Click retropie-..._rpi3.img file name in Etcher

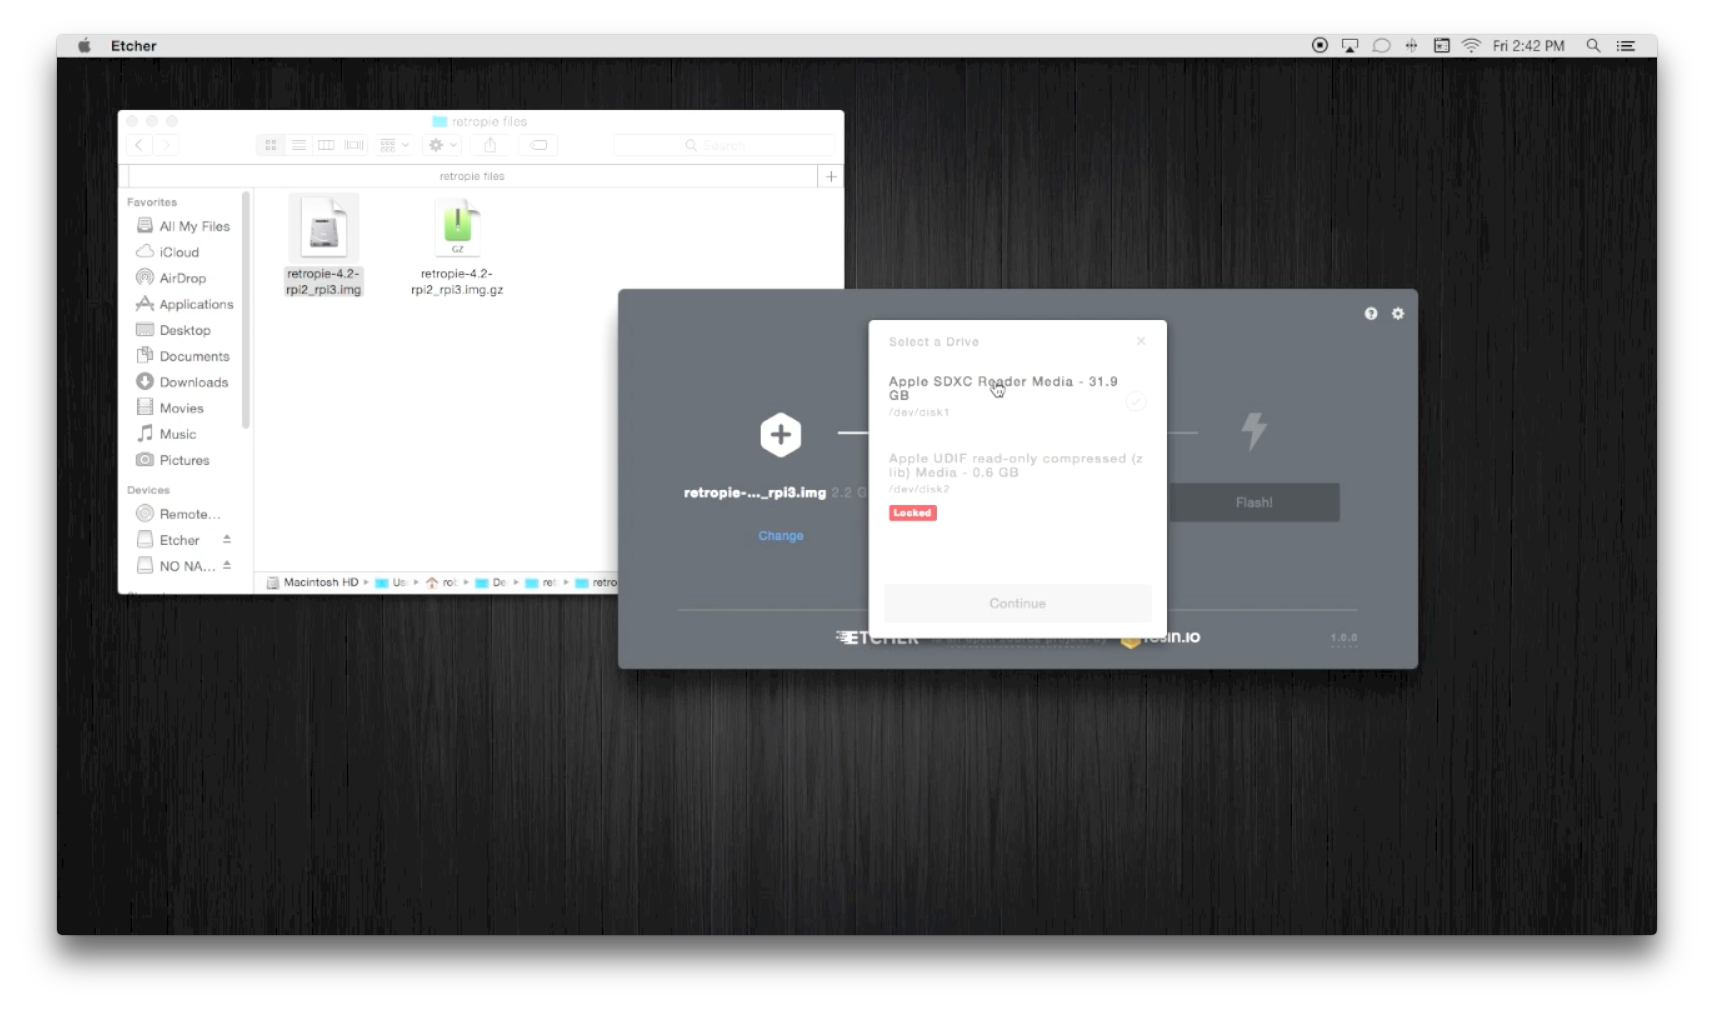coord(755,493)
